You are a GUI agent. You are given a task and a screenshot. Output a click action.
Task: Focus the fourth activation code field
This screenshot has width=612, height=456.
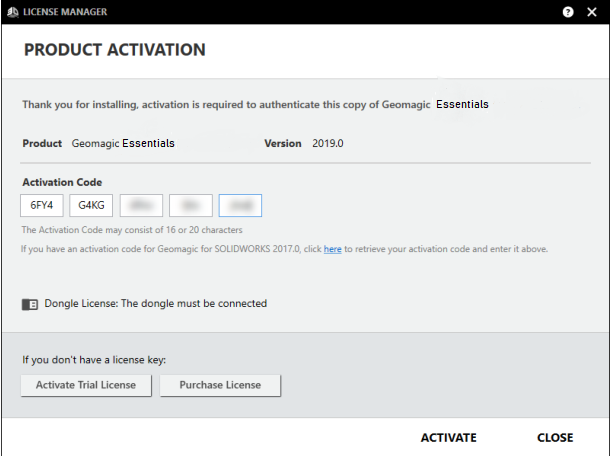191,205
